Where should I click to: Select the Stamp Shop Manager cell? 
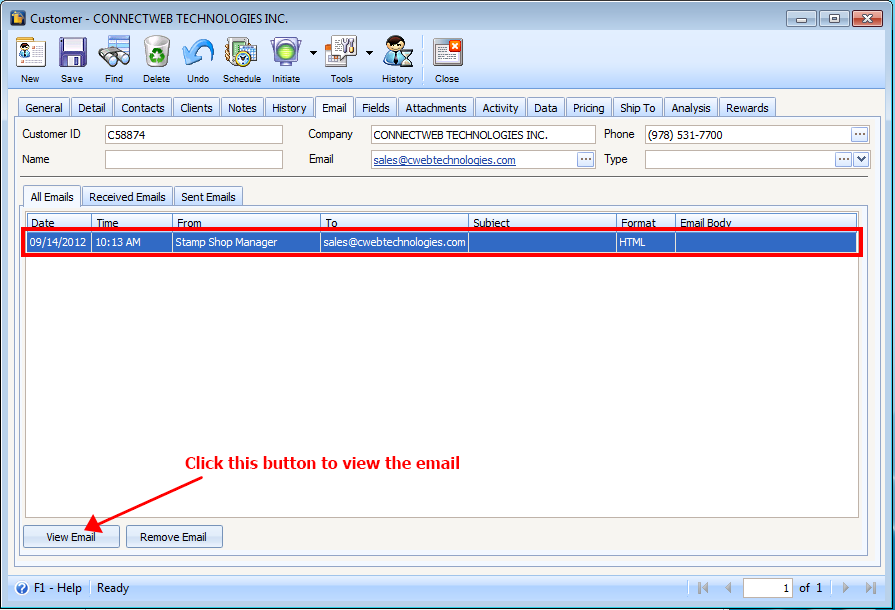point(246,242)
